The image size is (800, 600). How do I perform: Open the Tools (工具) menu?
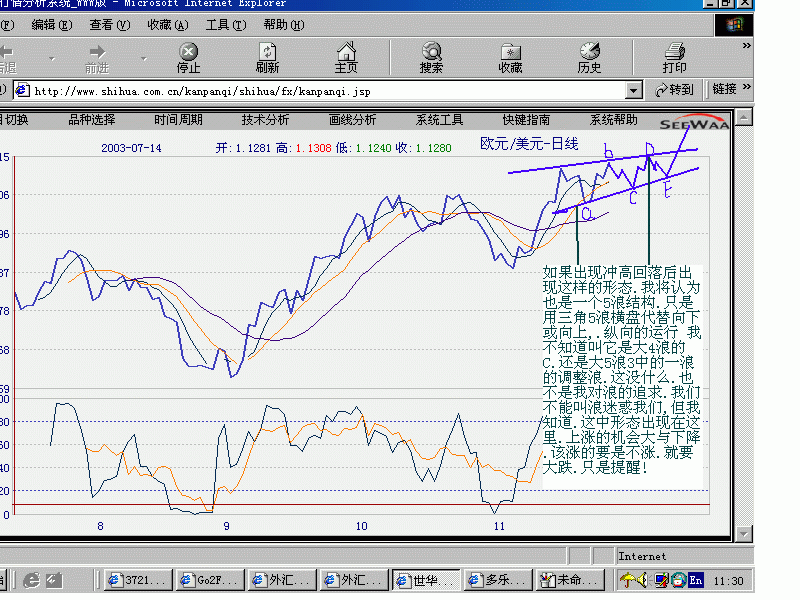[x=226, y=25]
